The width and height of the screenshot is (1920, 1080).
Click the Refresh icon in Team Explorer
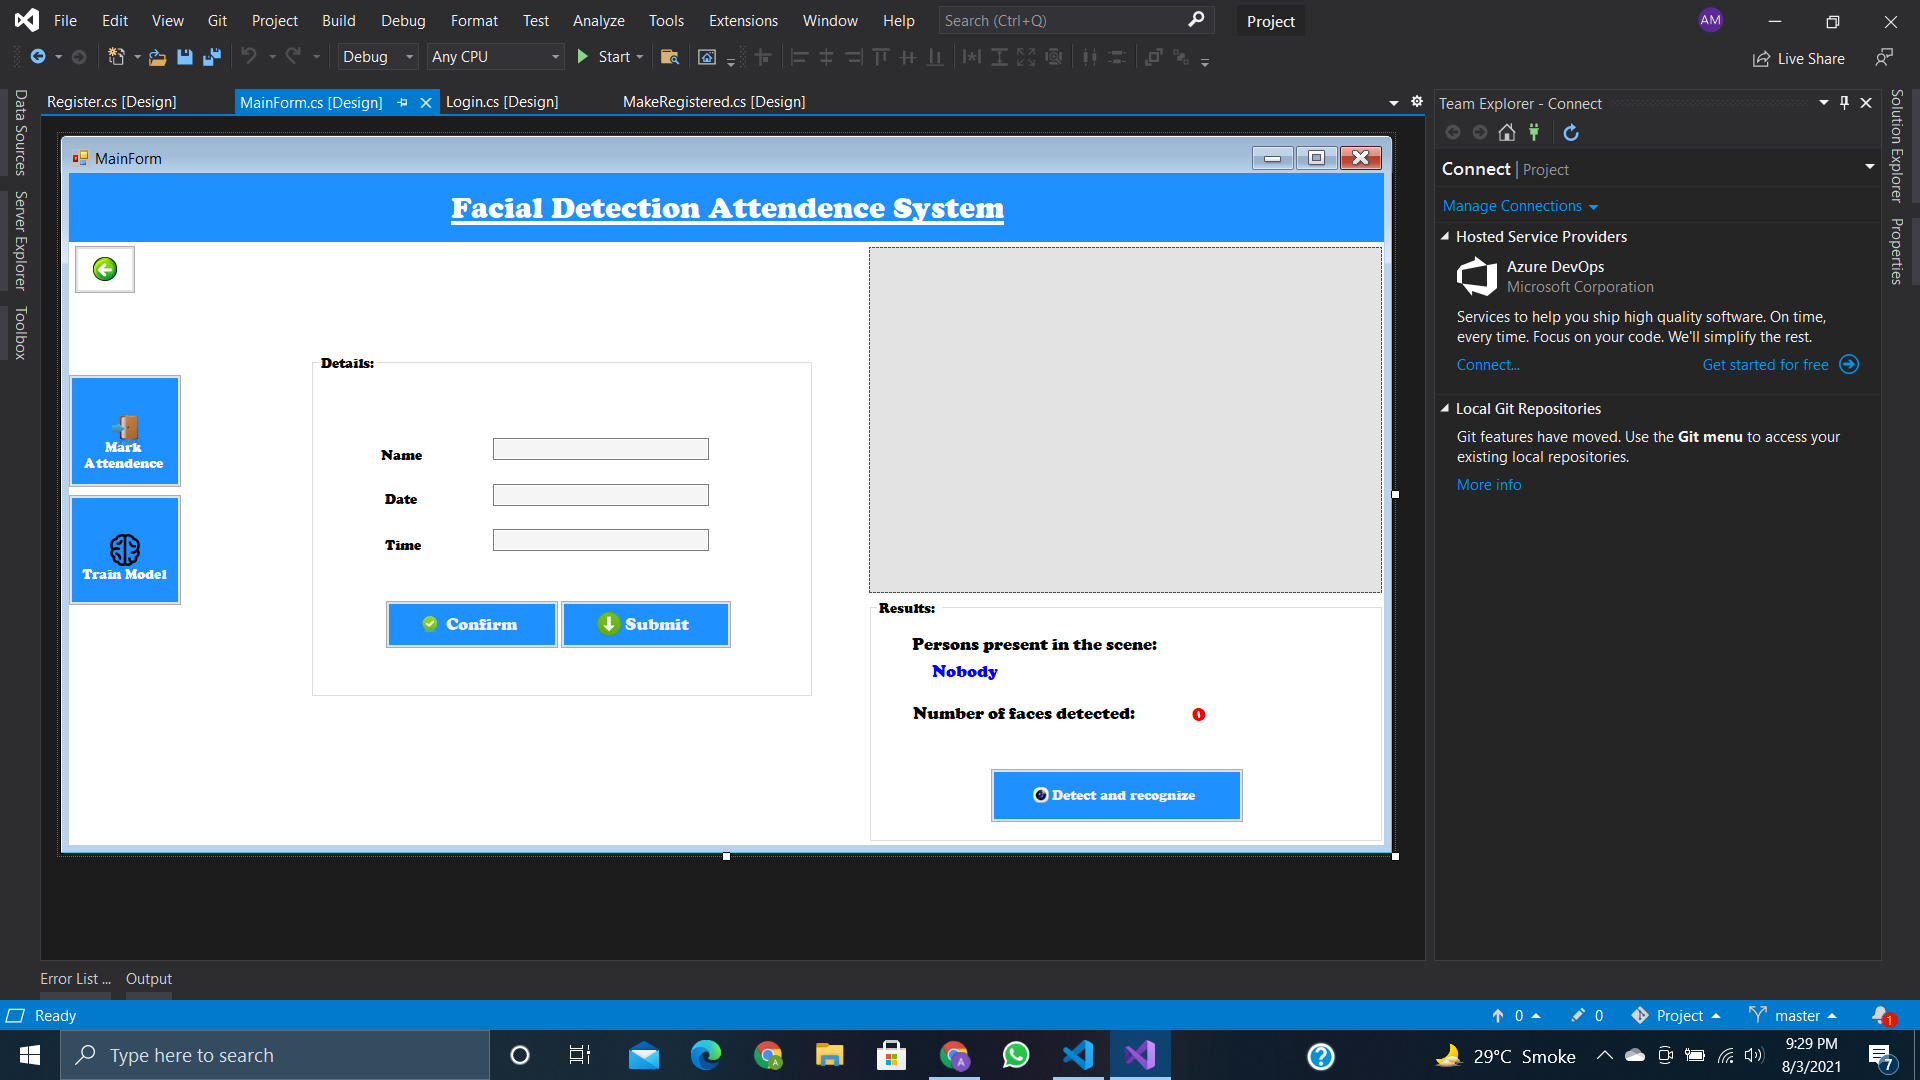(1570, 132)
